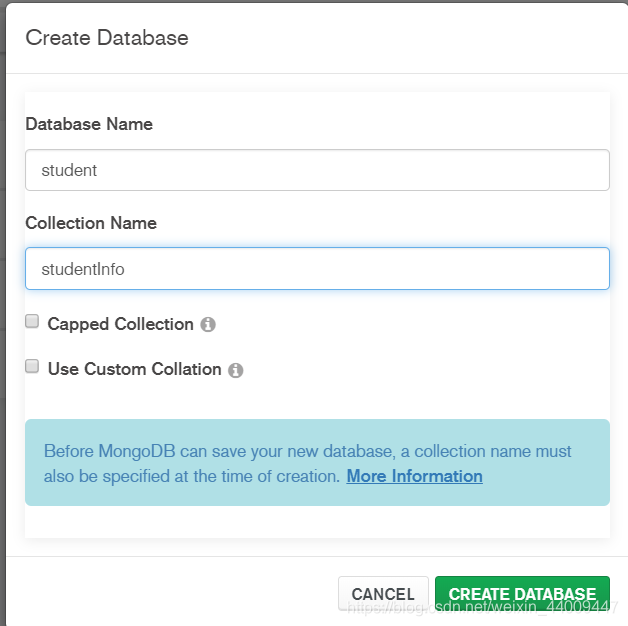
Task: Toggle Use Custom Collation via its label
Action: click(x=134, y=369)
